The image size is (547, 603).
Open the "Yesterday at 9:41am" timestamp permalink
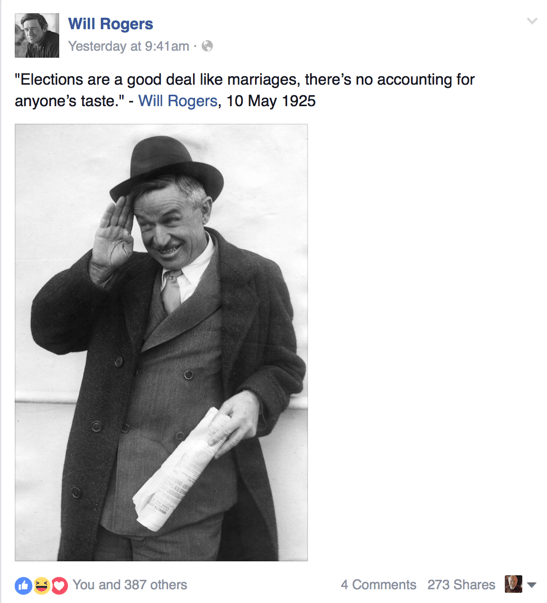coord(129,46)
